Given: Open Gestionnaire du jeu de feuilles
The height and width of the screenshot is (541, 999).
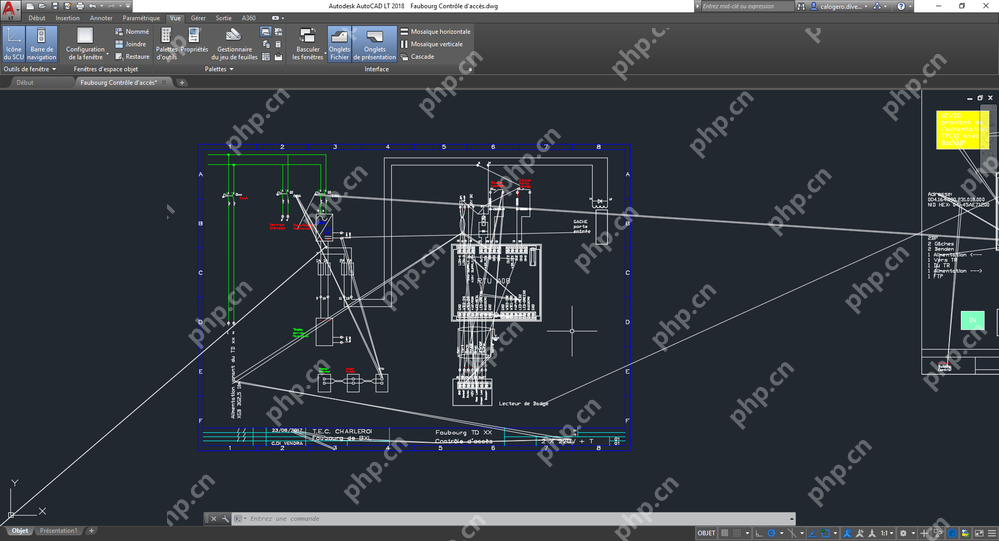Looking at the screenshot, I should (234, 44).
